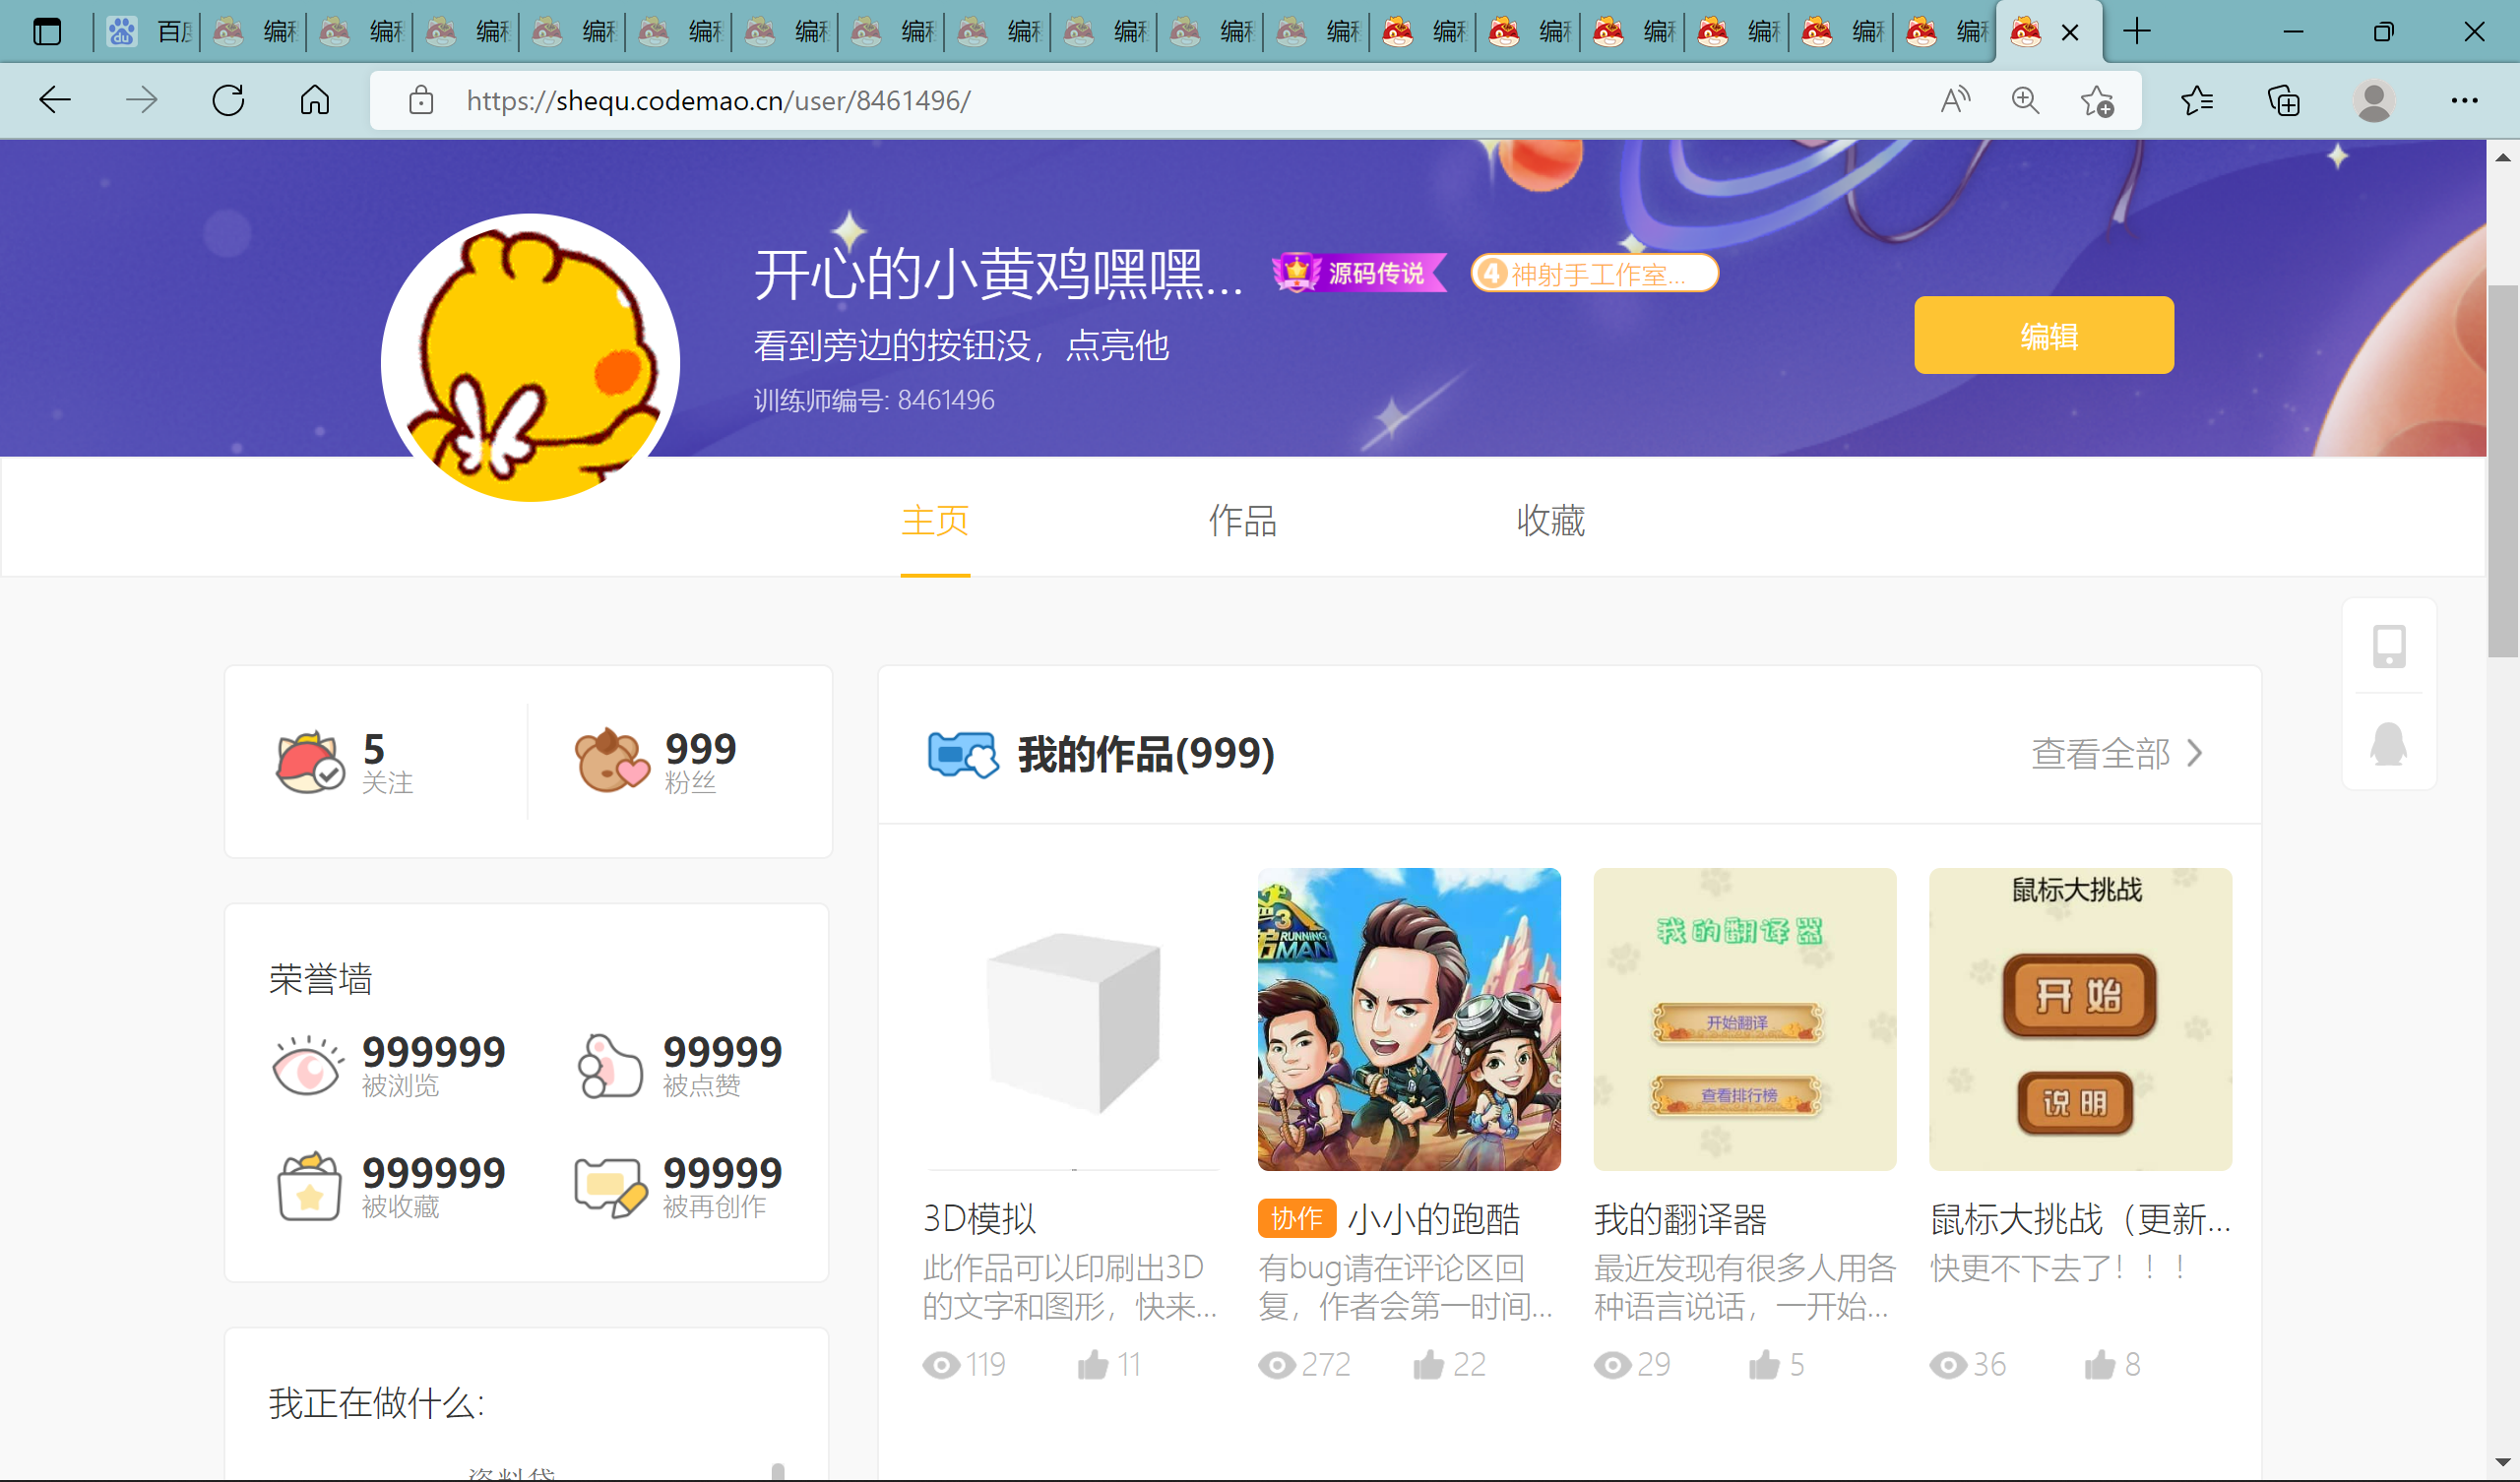Click the like thumb icon under 小小的跑酷
This screenshot has width=2520, height=1482.
1429,1364
